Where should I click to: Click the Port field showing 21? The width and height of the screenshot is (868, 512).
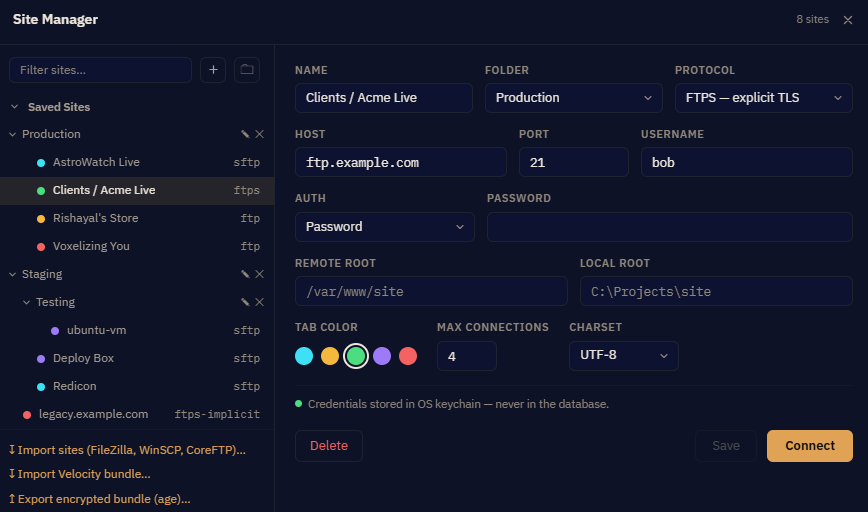[x=574, y=162]
